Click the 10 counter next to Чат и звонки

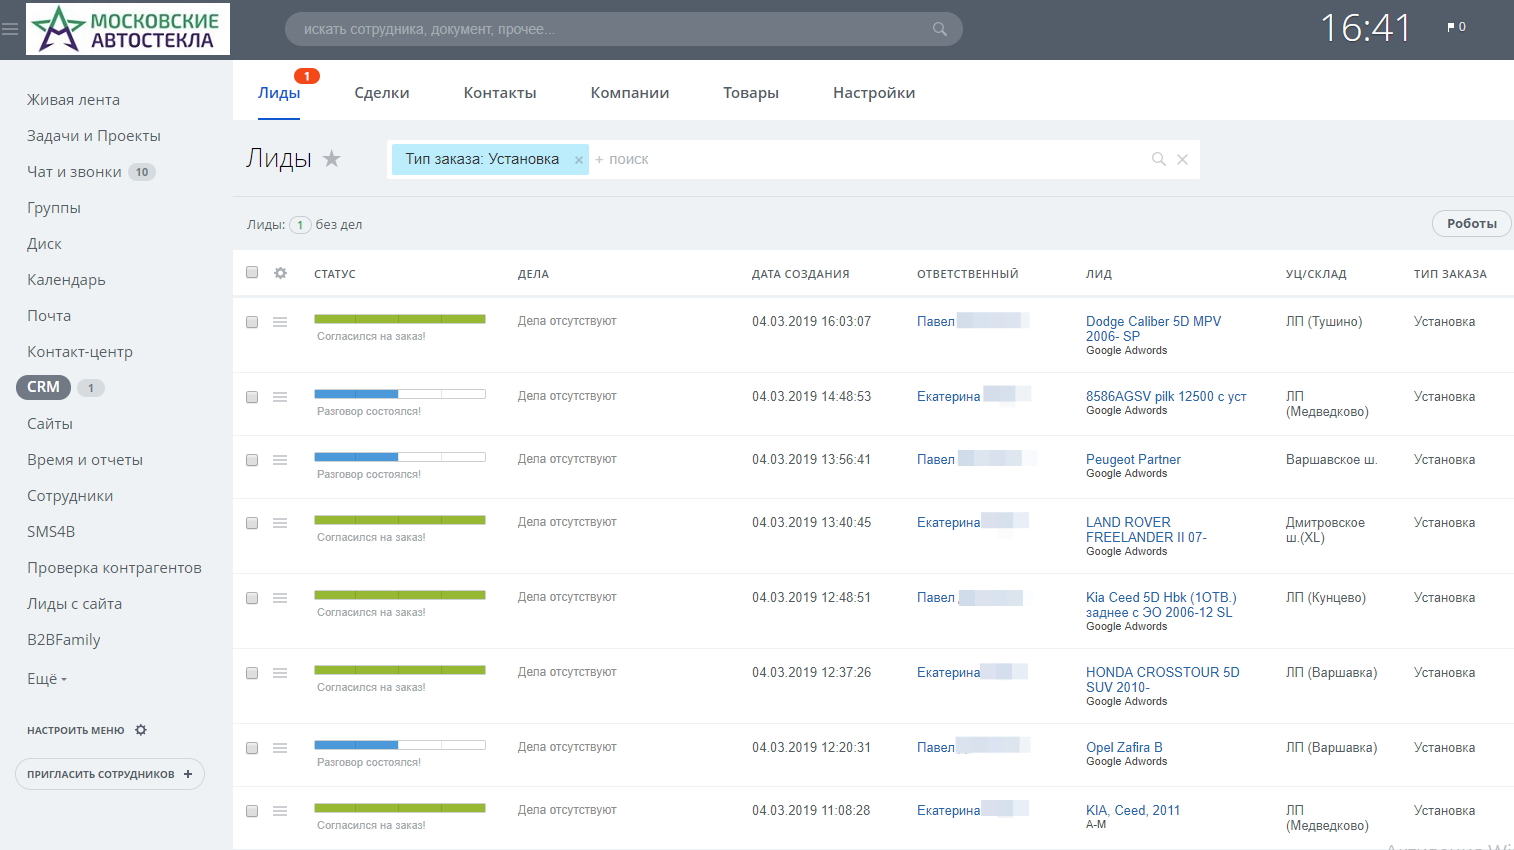click(142, 172)
